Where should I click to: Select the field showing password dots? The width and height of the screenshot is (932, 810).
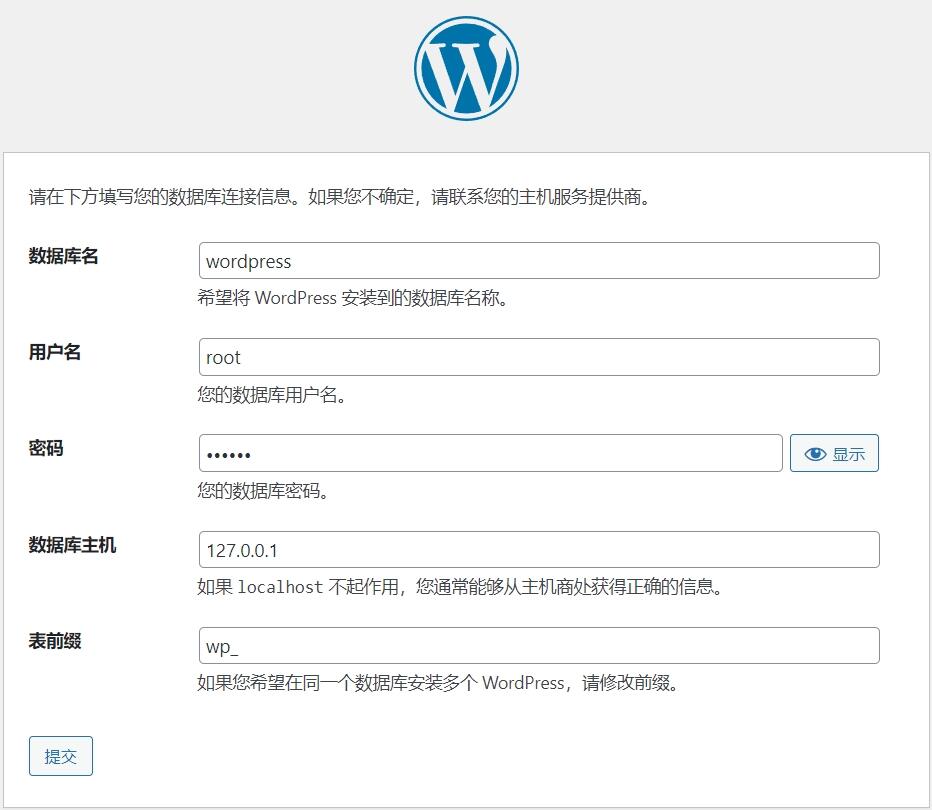[490, 452]
